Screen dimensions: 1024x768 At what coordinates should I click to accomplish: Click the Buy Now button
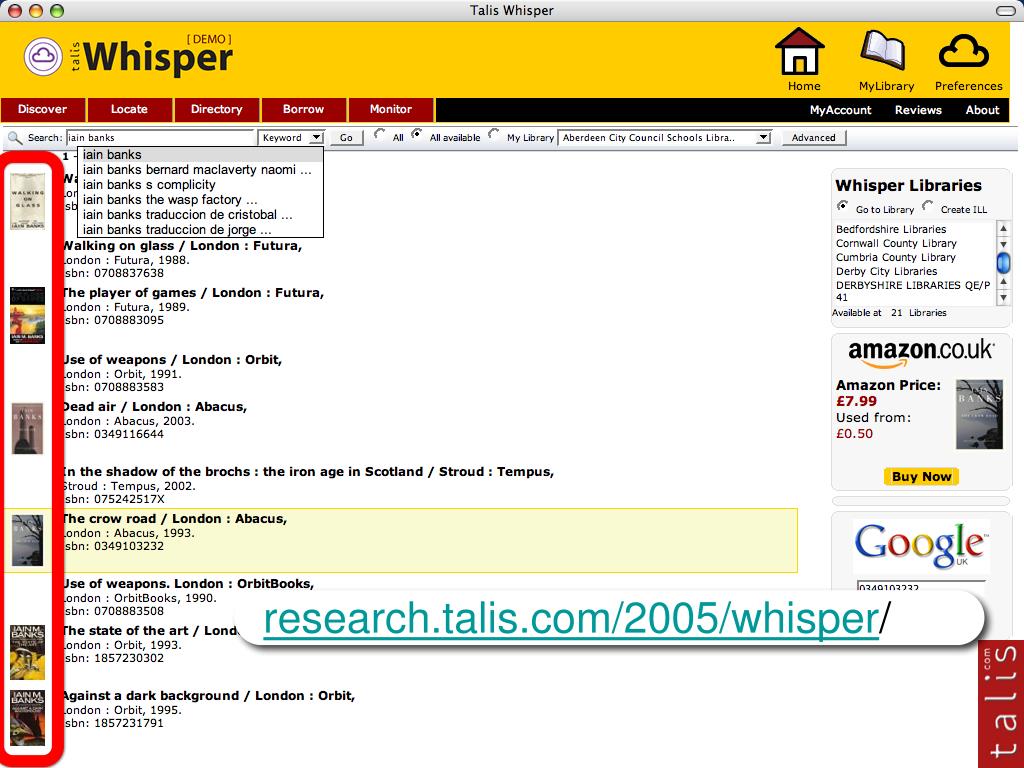pos(921,477)
